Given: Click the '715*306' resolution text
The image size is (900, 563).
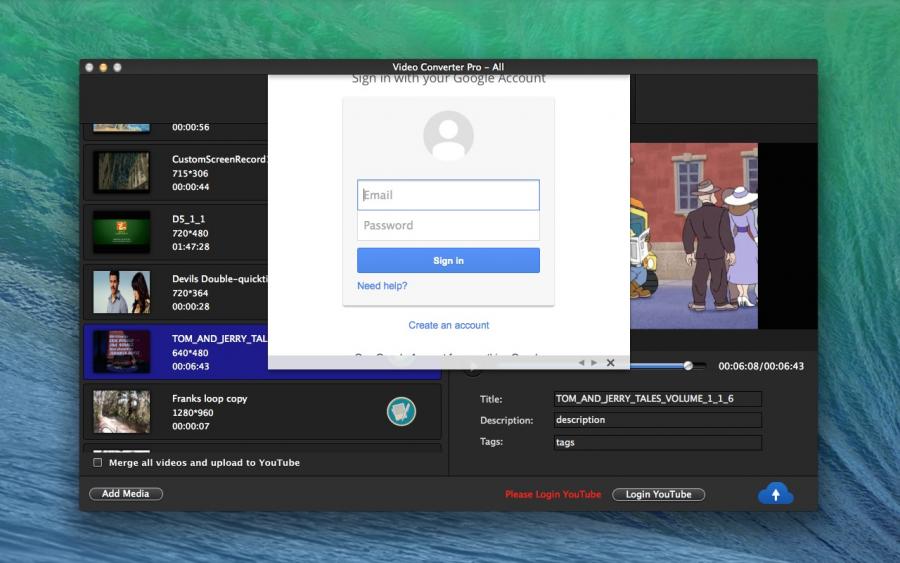Looking at the screenshot, I should pyautogui.click(x=190, y=173).
